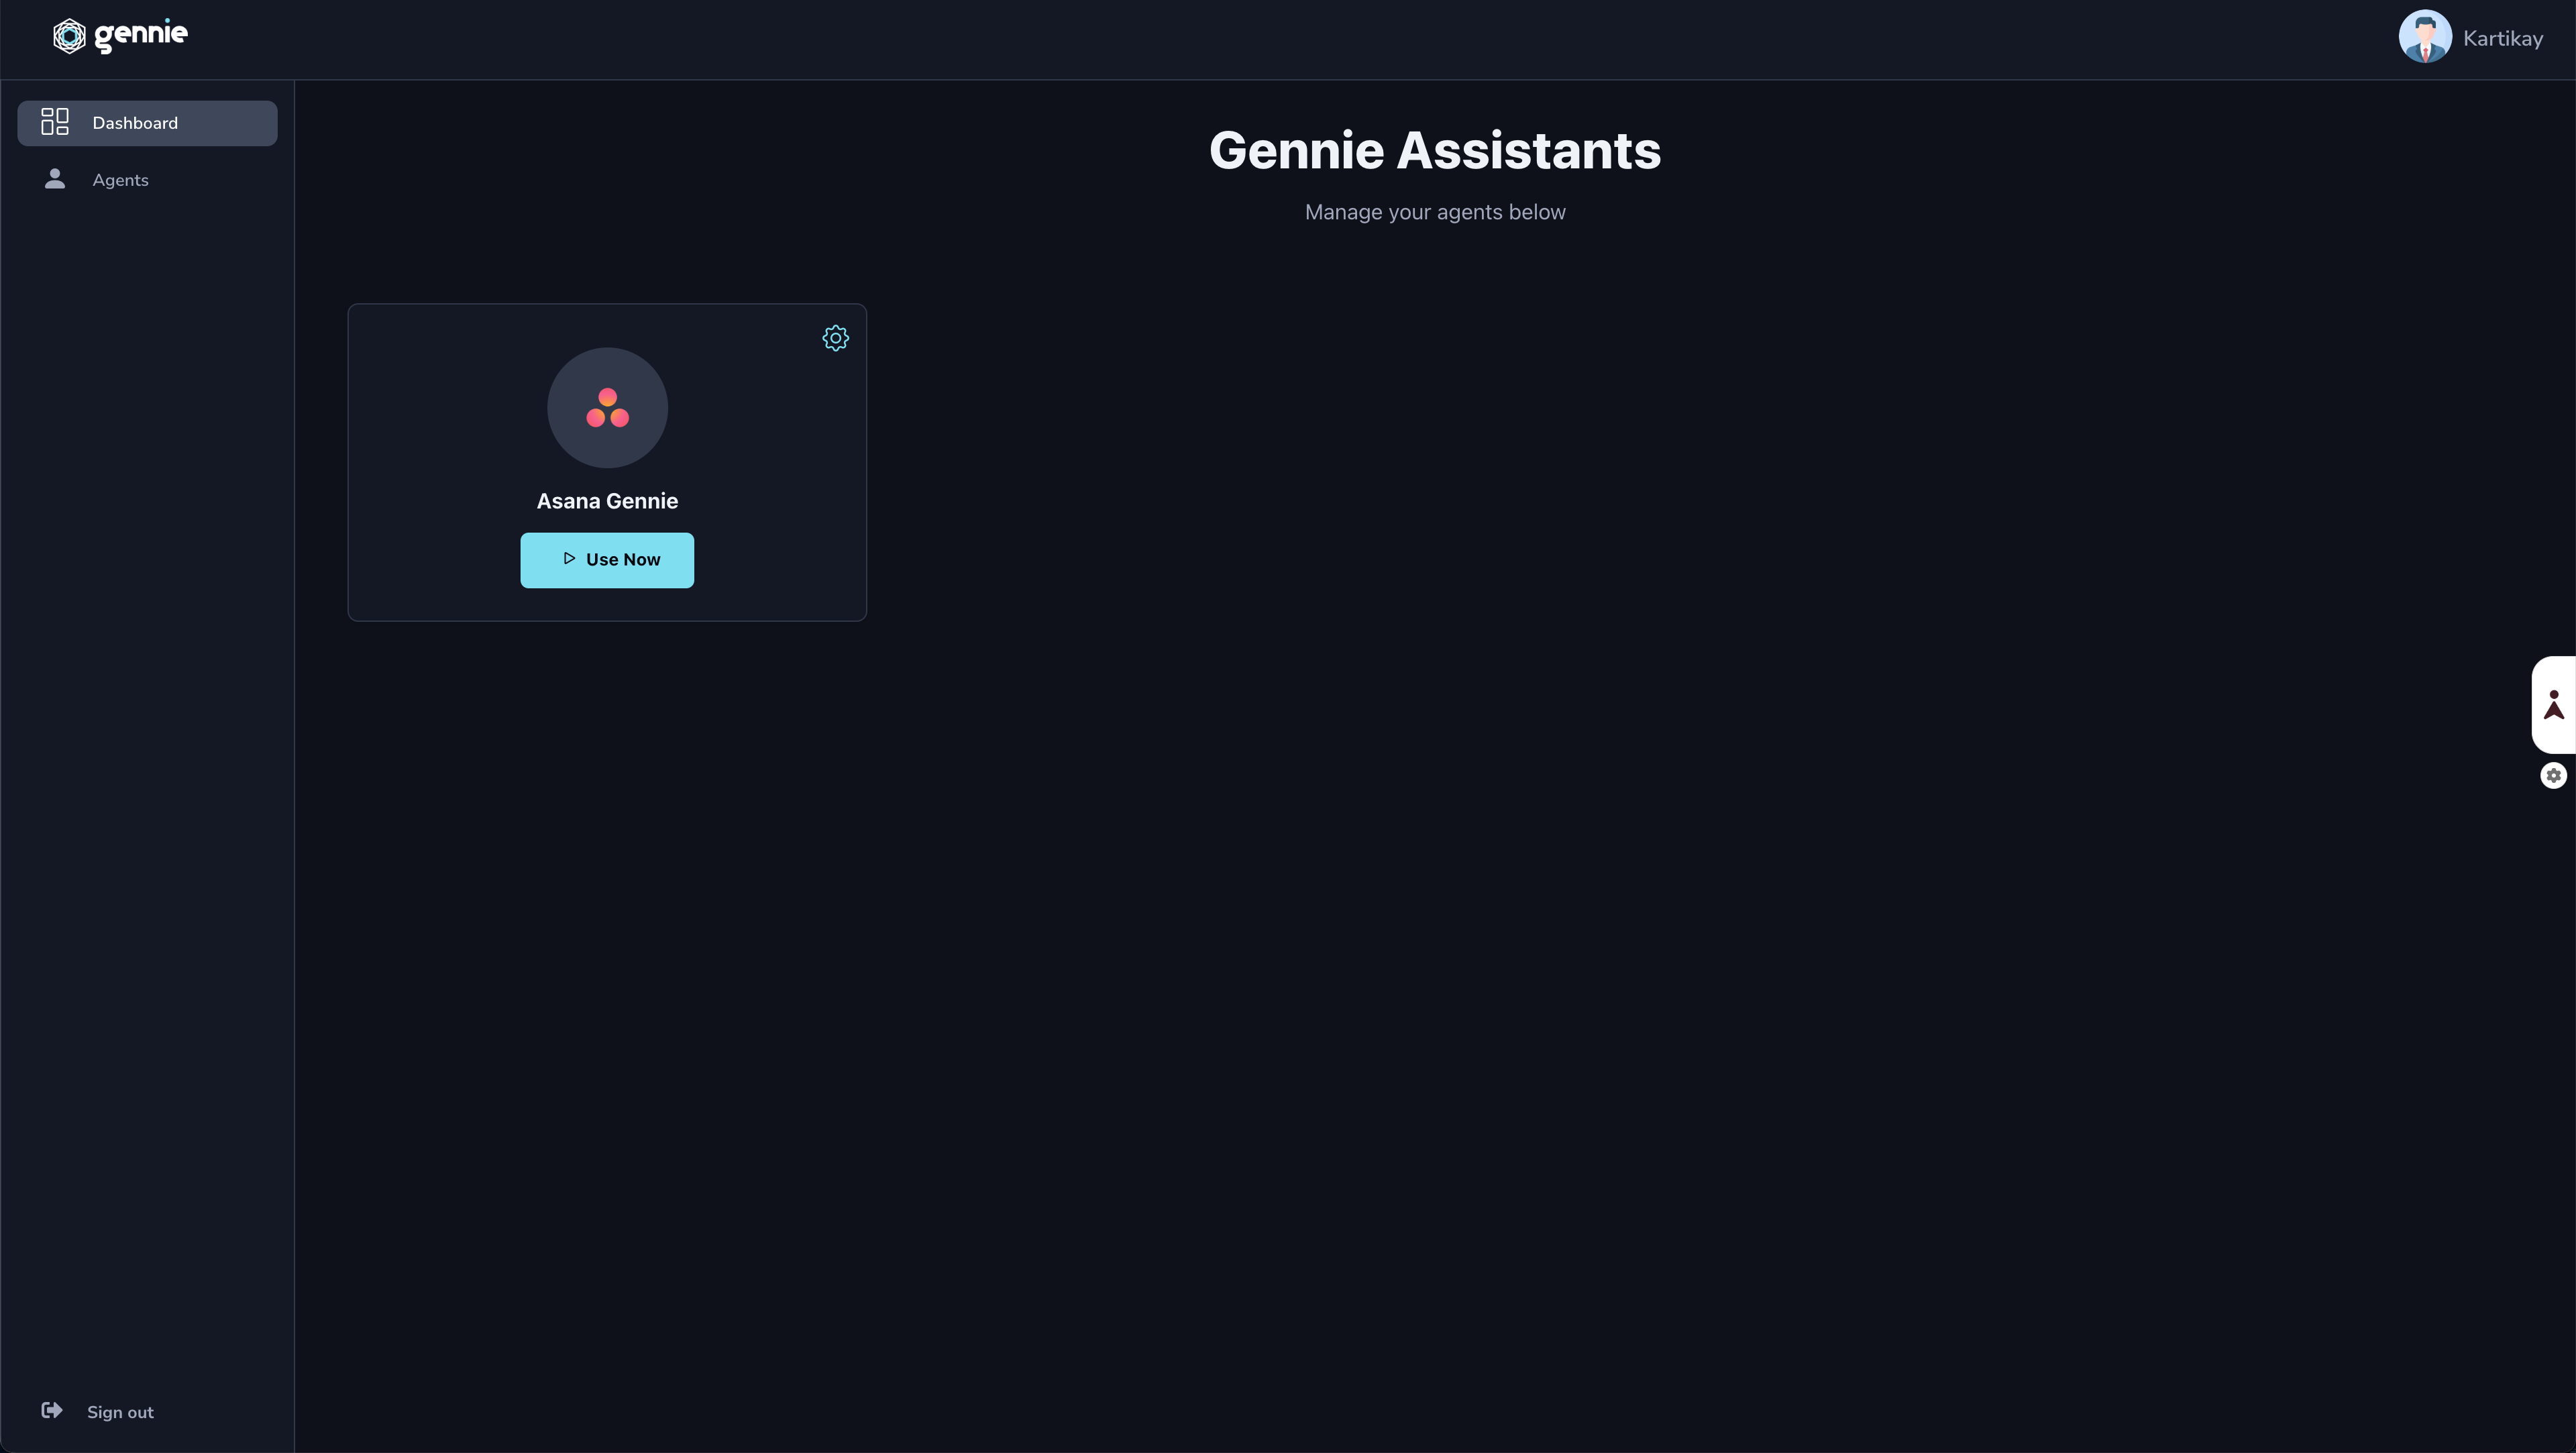Click the gear icon below the chat widget

coord(2554,775)
